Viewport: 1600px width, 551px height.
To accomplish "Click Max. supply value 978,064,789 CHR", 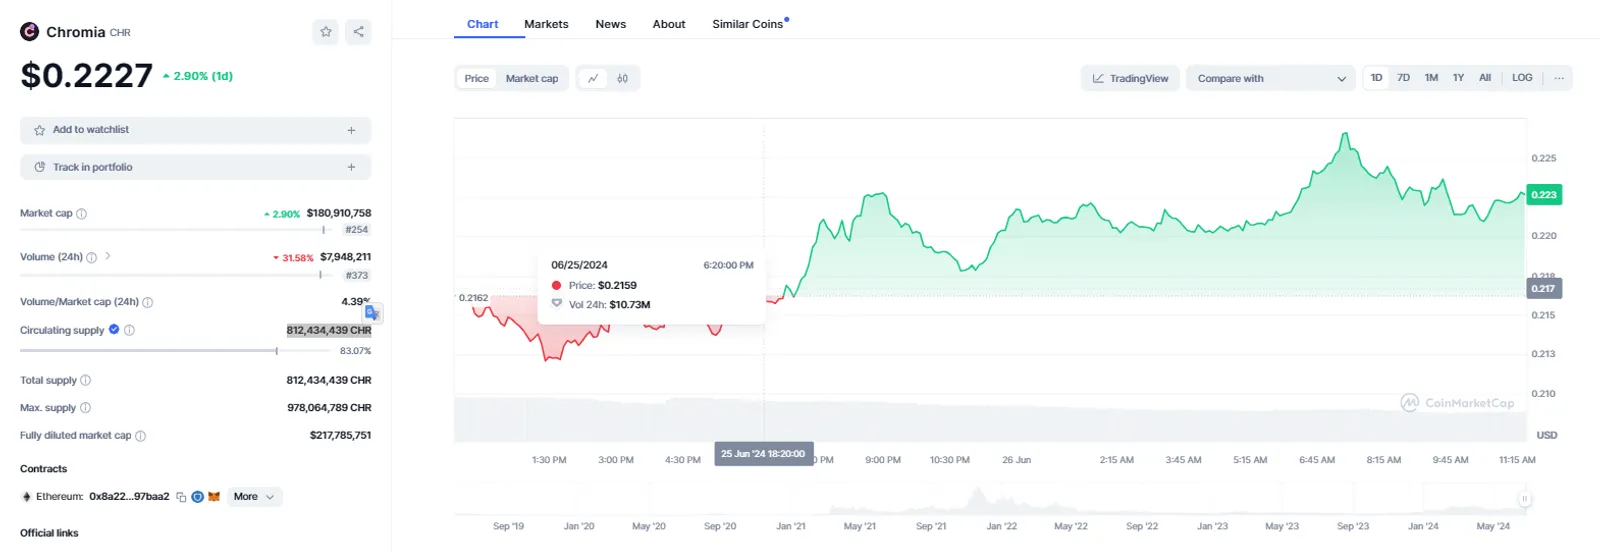I will point(329,408).
